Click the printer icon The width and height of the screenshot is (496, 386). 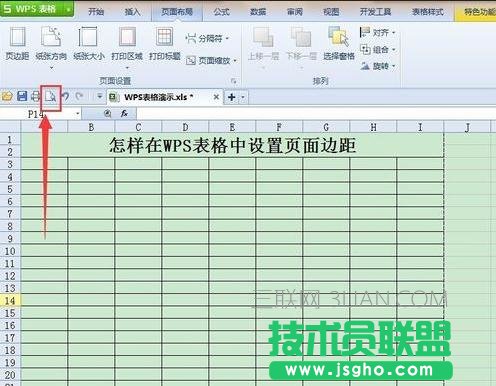click(x=35, y=97)
